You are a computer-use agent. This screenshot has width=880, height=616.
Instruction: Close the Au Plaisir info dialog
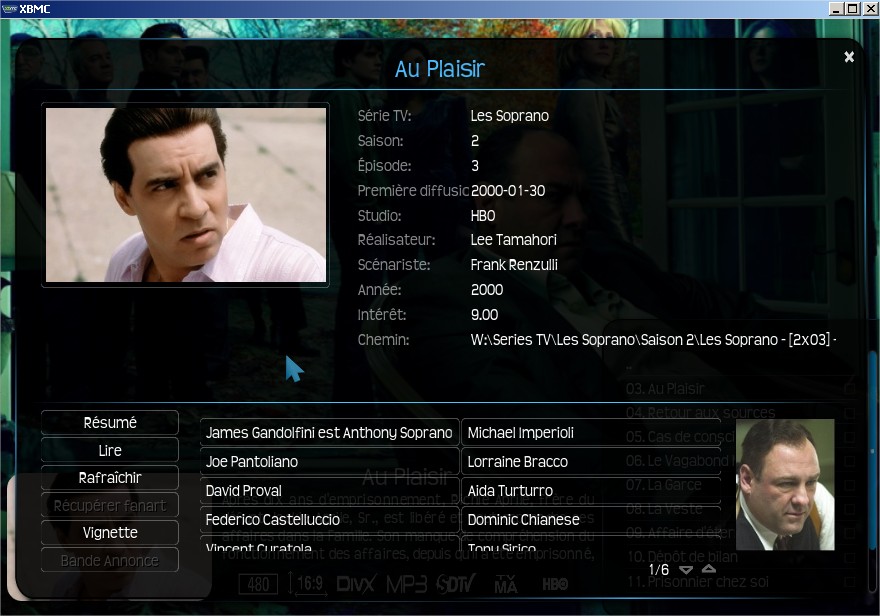pos(849,57)
